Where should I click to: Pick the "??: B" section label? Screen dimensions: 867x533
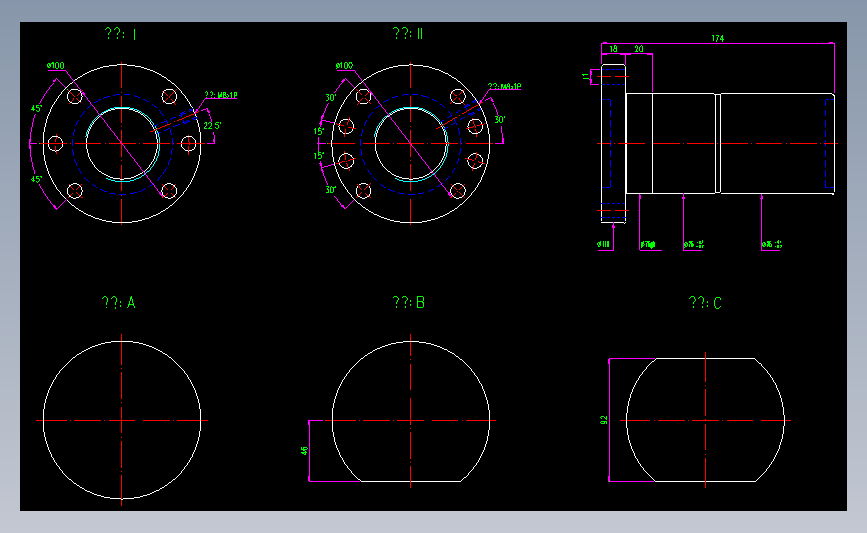pos(409,302)
